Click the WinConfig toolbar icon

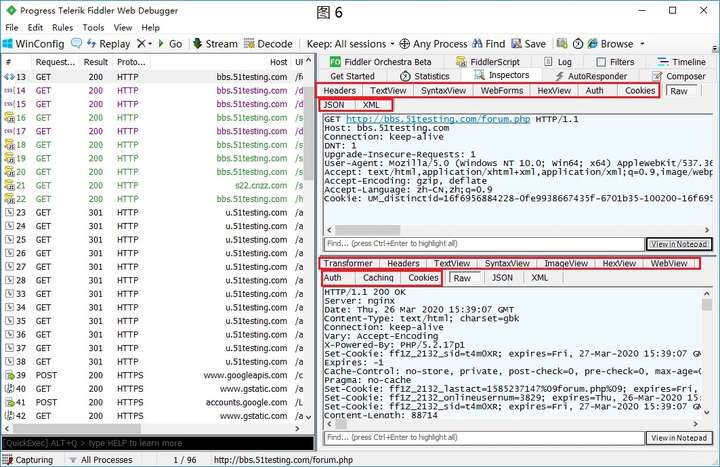(x=35, y=44)
